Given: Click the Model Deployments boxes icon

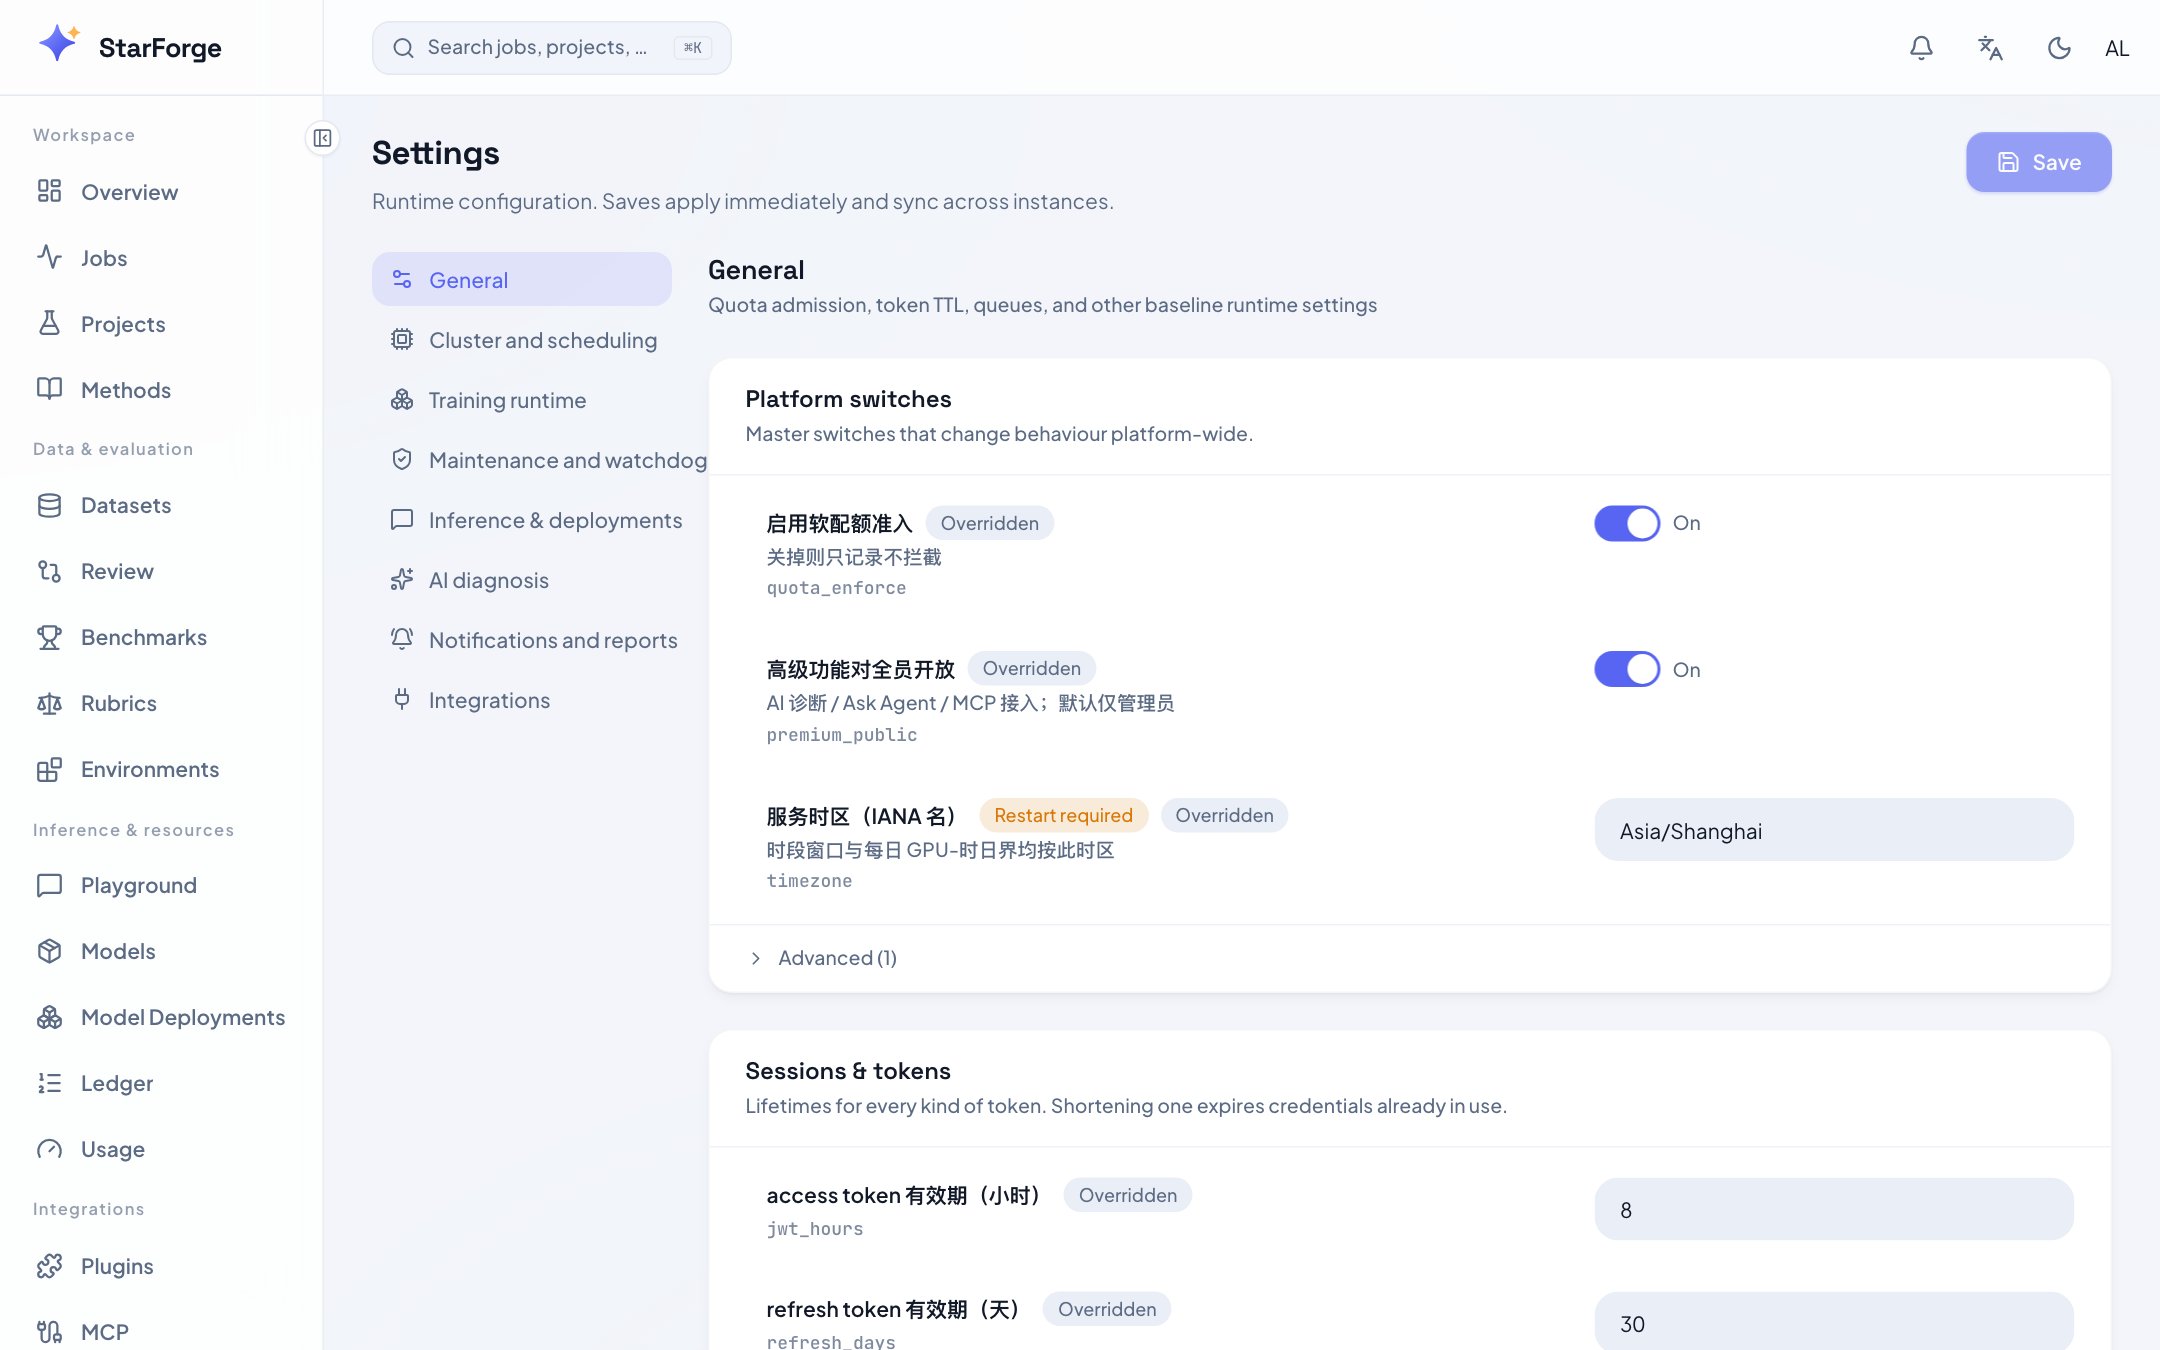Looking at the screenshot, I should pos(49,1017).
